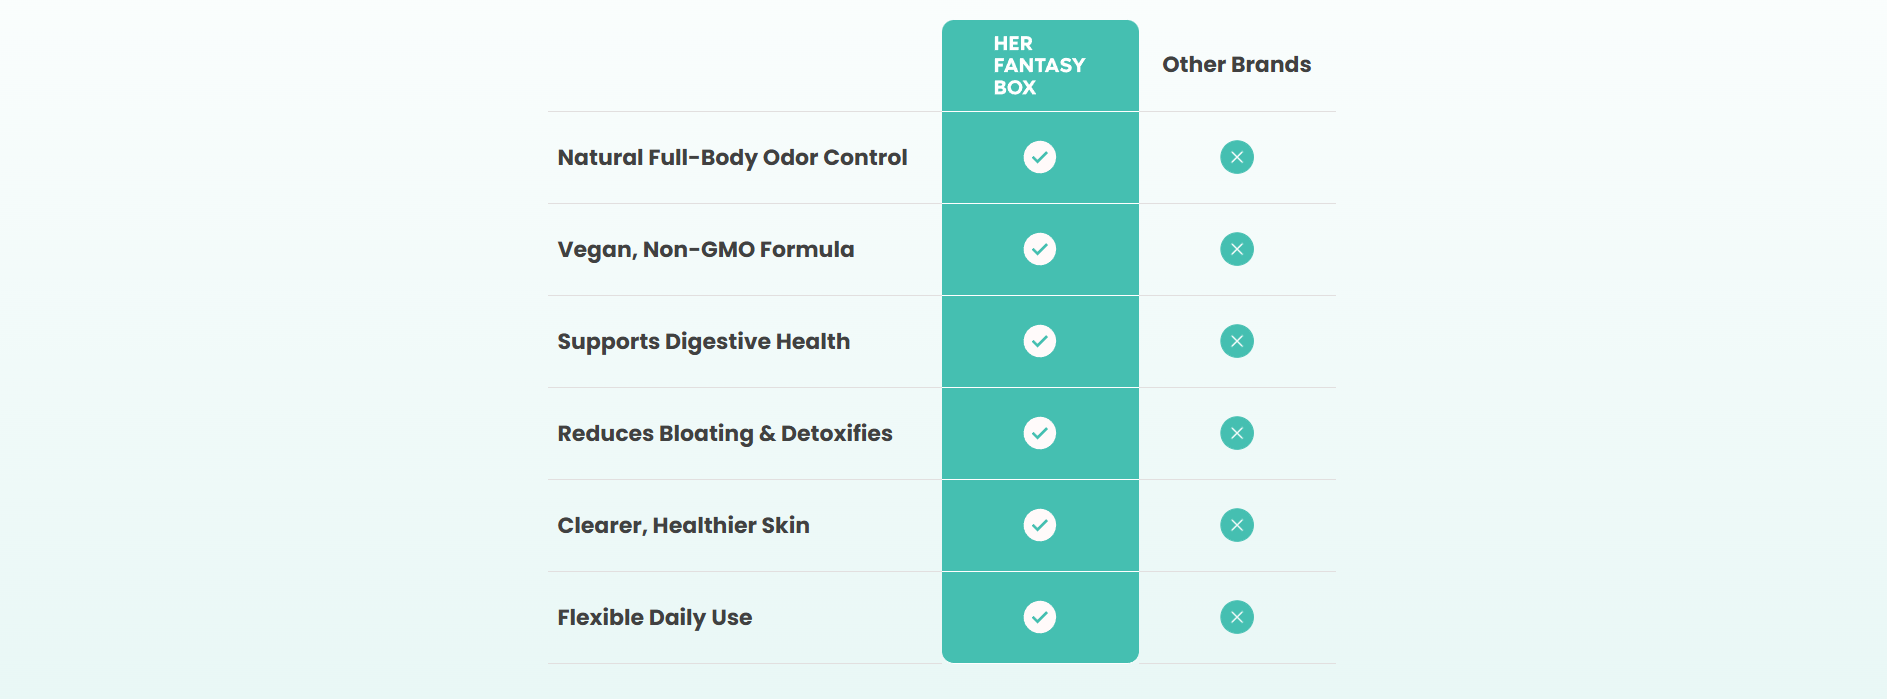Click Other Brands X icon for Reduces Bloating
Viewport: 1887px width, 699px height.
tap(1236, 433)
